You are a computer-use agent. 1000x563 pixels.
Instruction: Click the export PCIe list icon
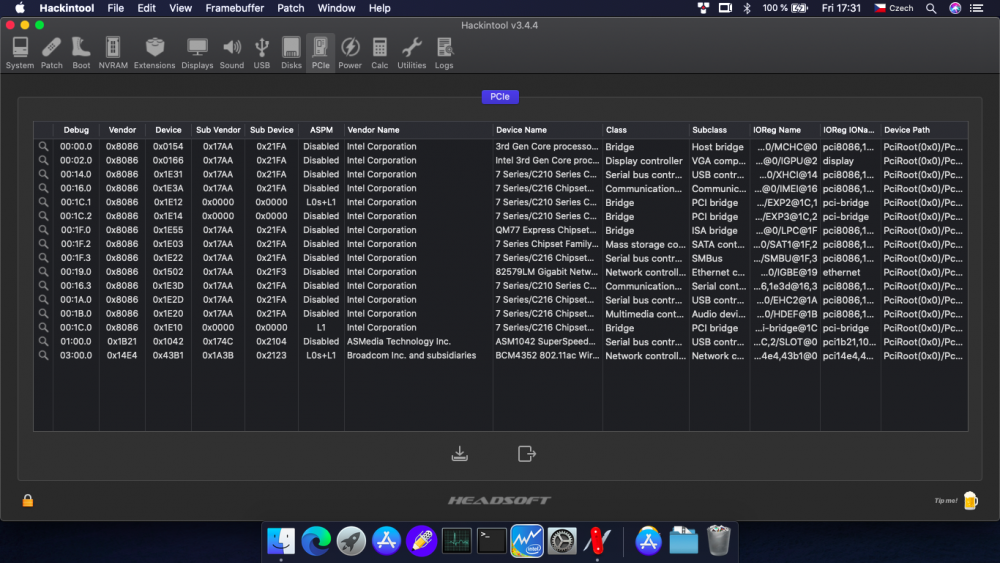(x=527, y=453)
